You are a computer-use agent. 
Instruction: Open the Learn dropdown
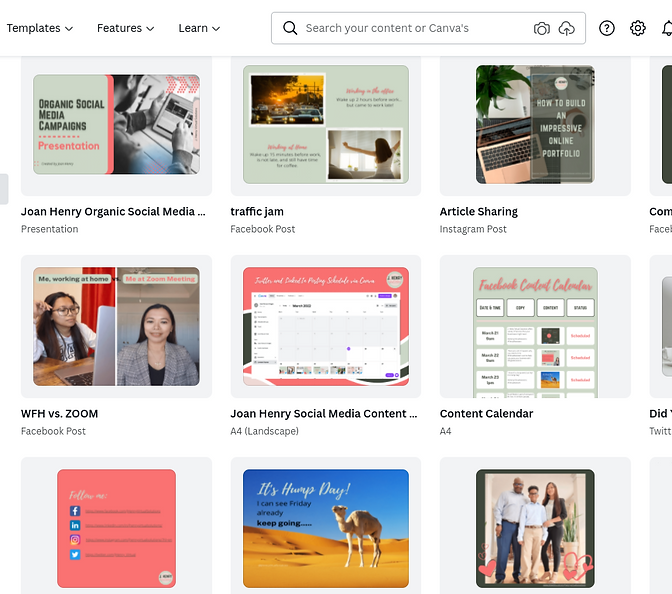(x=199, y=28)
